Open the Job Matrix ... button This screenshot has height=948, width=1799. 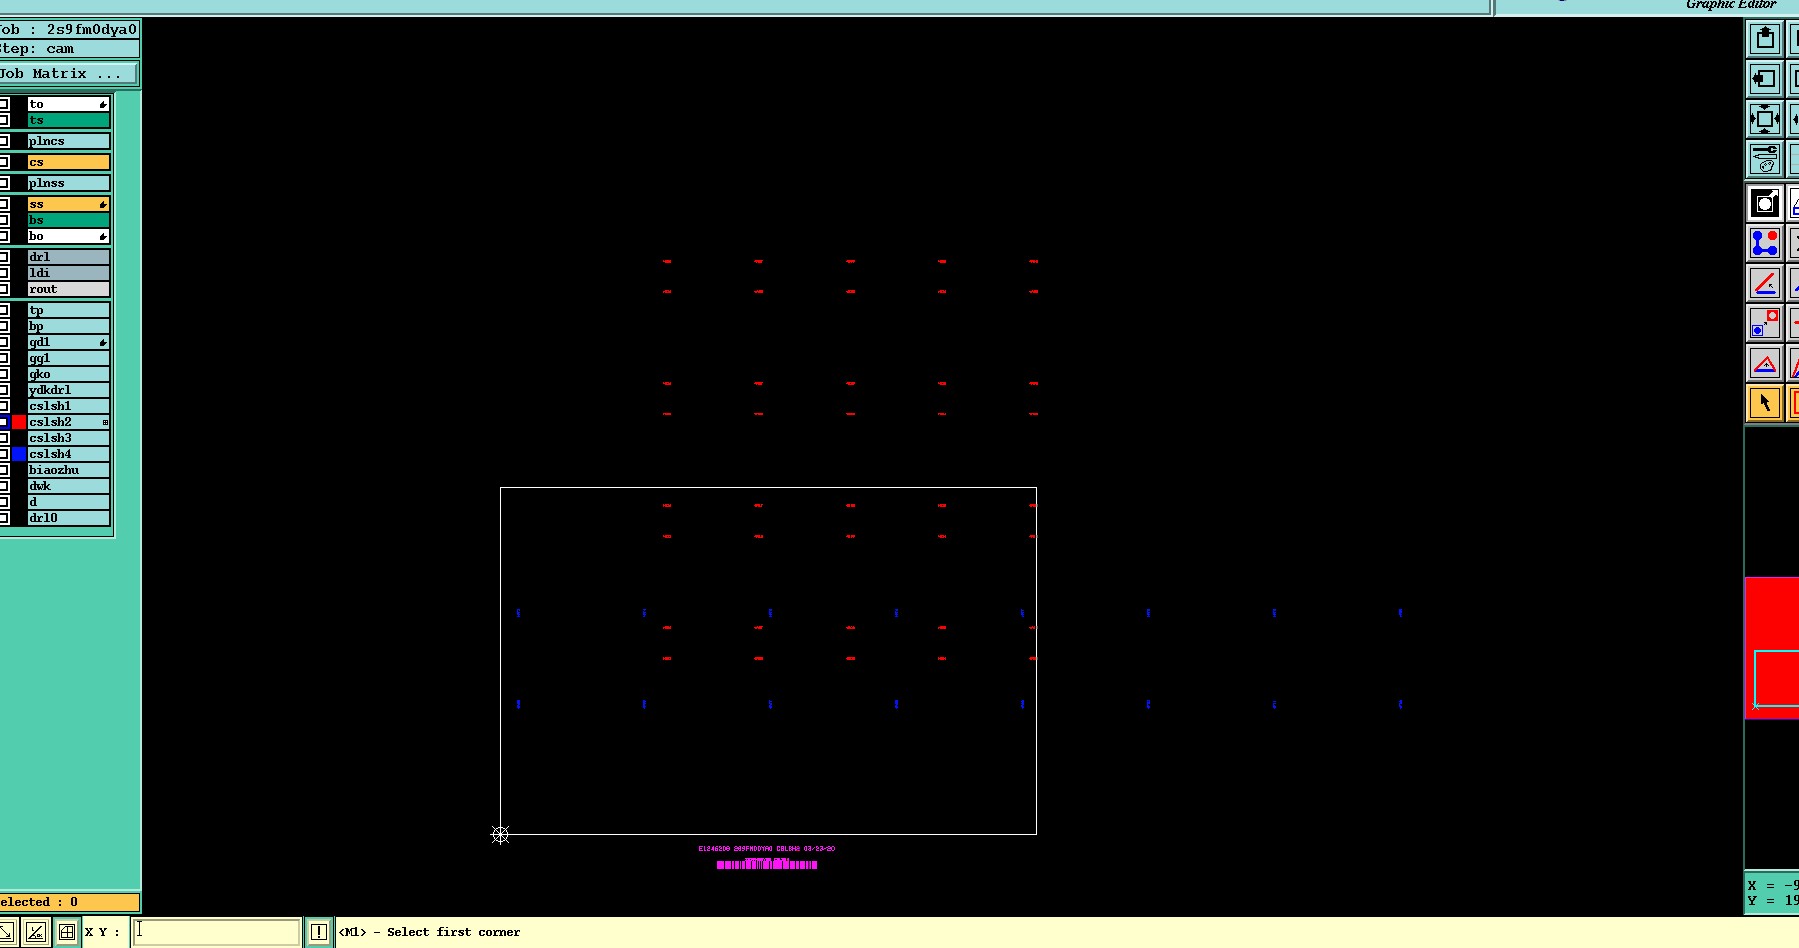coord(68,74)
